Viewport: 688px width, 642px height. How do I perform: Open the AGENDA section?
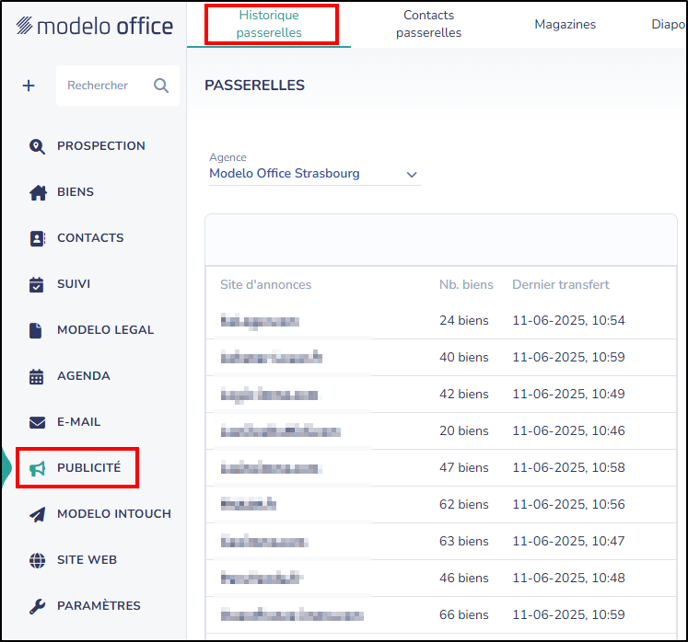pos(83,376)
